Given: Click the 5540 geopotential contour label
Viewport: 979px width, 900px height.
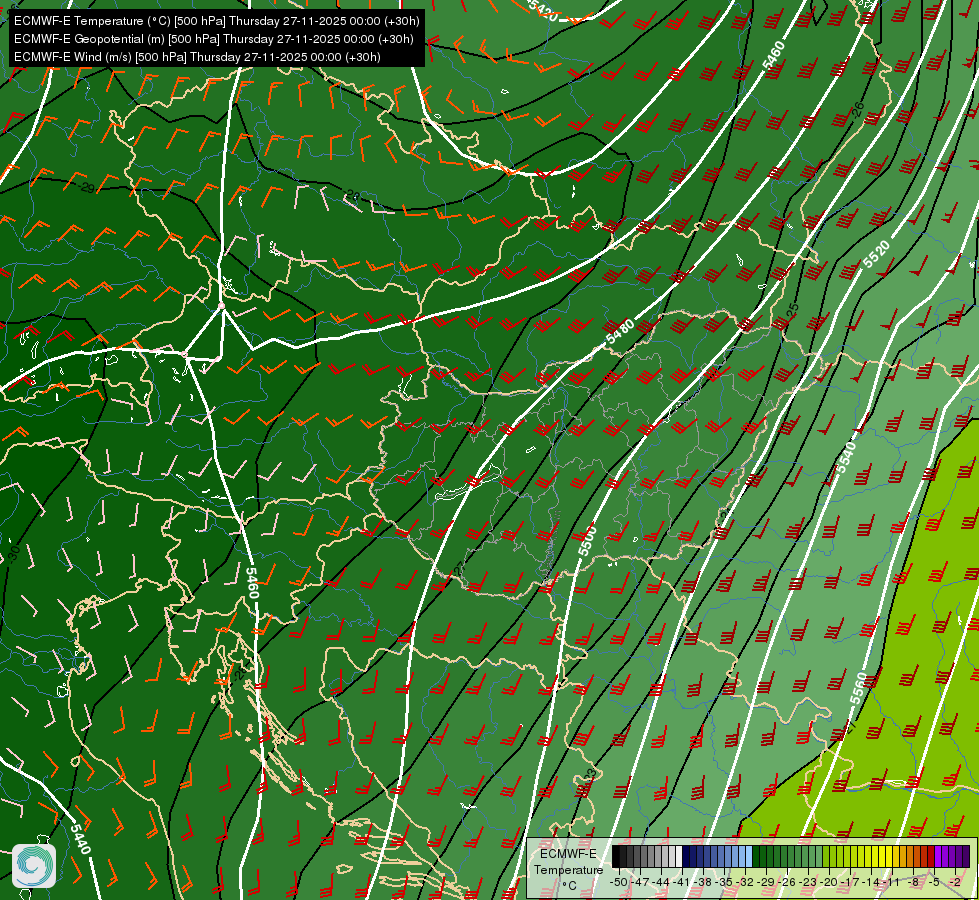Looking at the screenshot, I should [847, 456].
